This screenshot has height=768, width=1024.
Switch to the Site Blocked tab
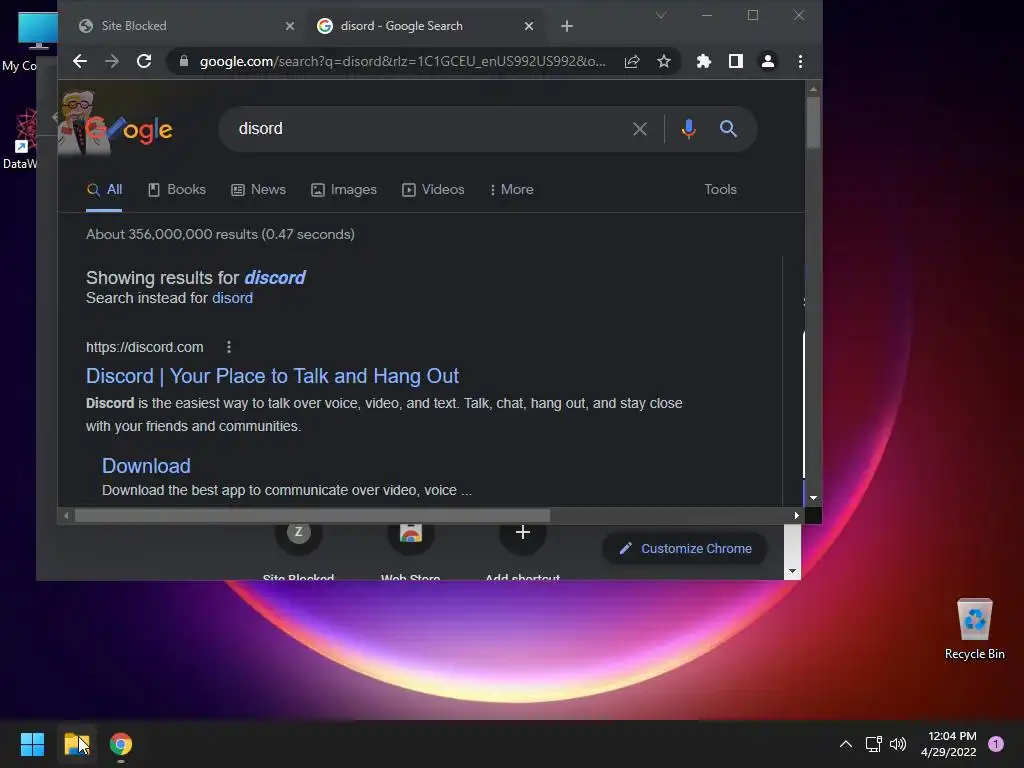[x=185, y=26]
